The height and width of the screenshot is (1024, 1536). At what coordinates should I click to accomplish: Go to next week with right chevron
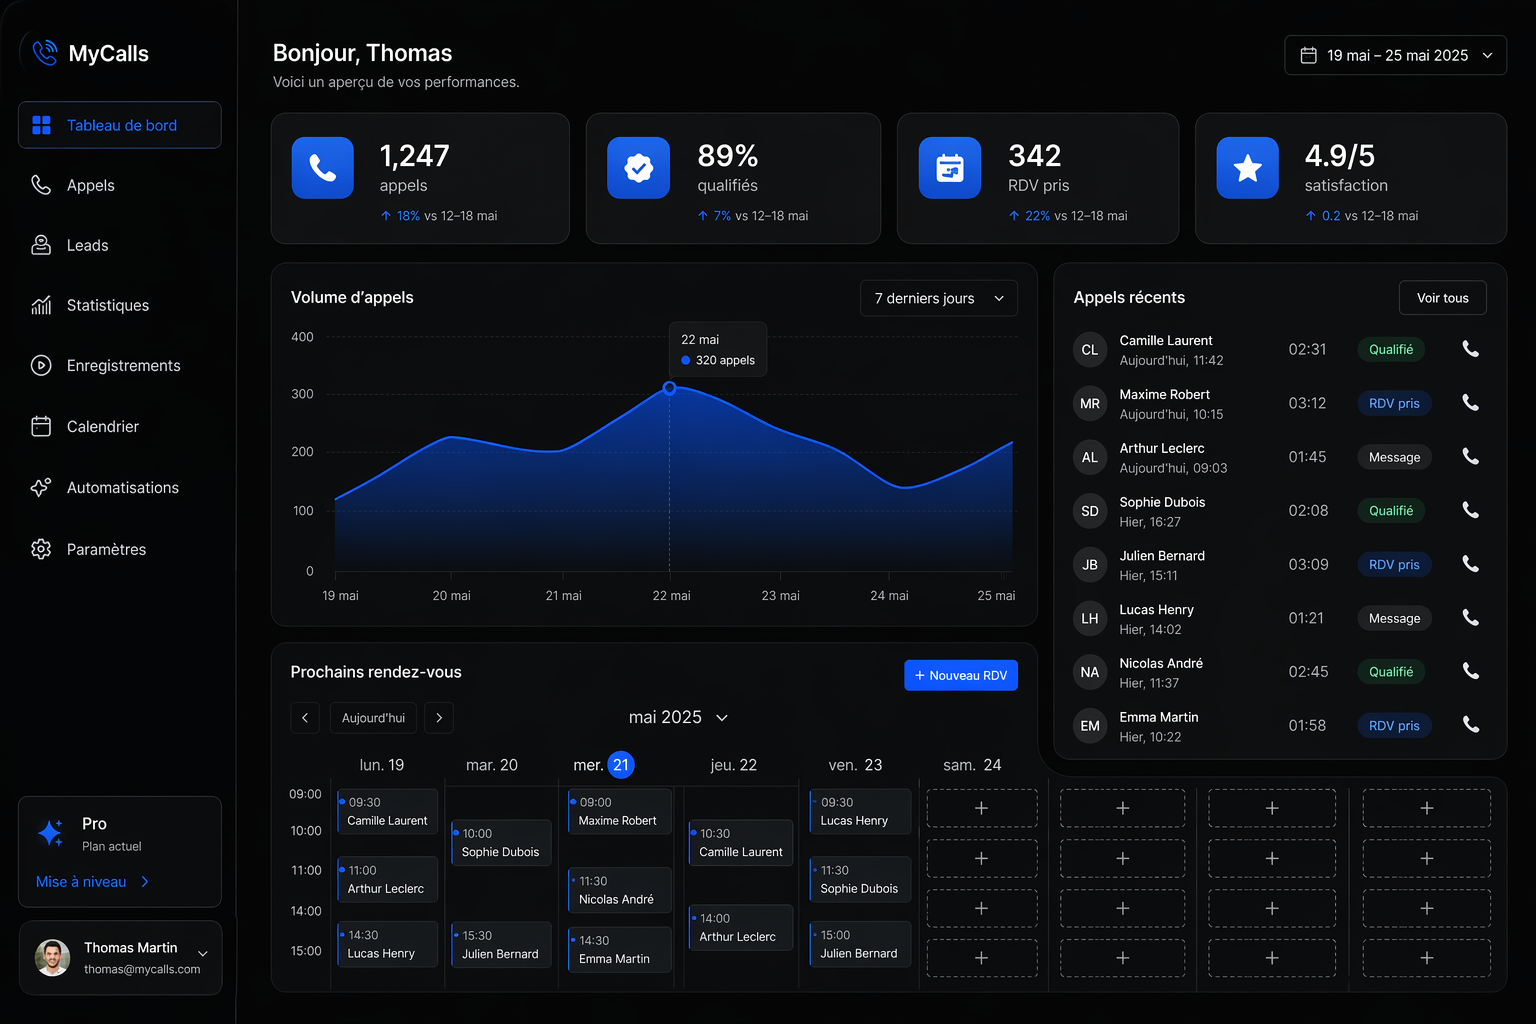coord(439,718)
